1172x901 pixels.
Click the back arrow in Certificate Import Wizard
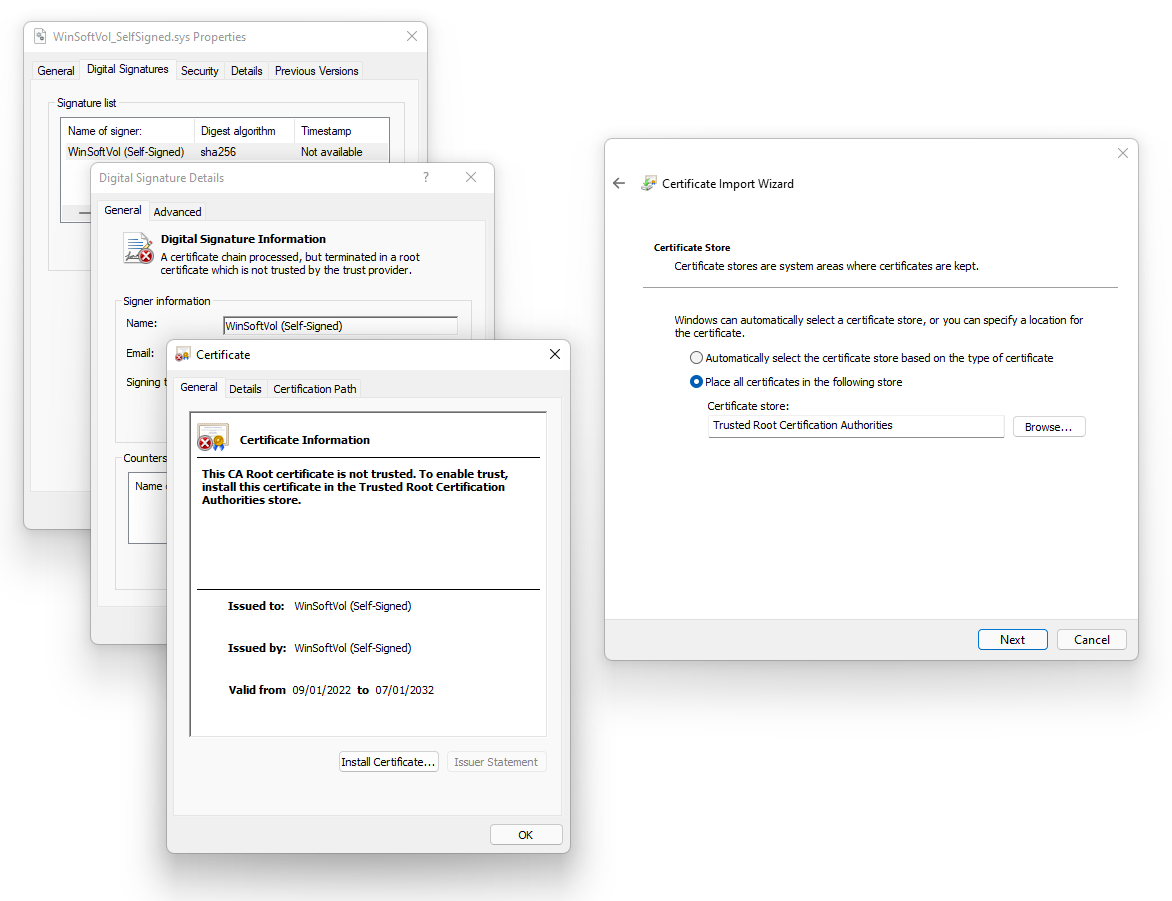click(619, 183)
